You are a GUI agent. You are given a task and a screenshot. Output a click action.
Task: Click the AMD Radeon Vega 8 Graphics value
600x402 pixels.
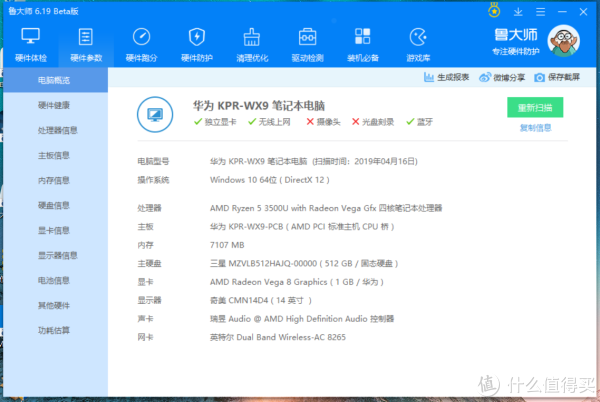(x=297, y=282)
